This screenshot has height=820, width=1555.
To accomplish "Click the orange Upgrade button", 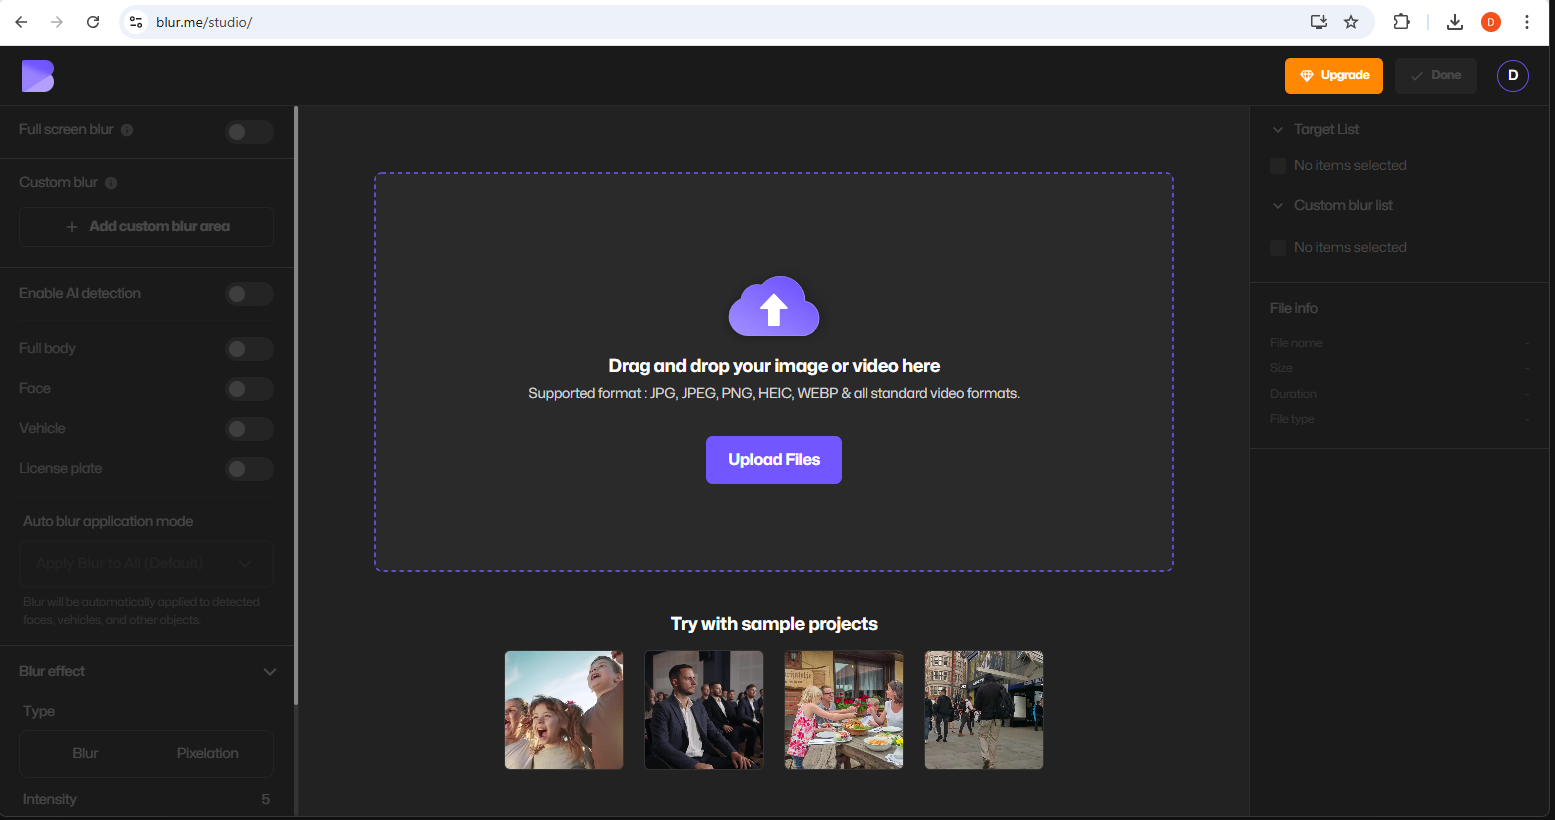I will (1333, 76).
